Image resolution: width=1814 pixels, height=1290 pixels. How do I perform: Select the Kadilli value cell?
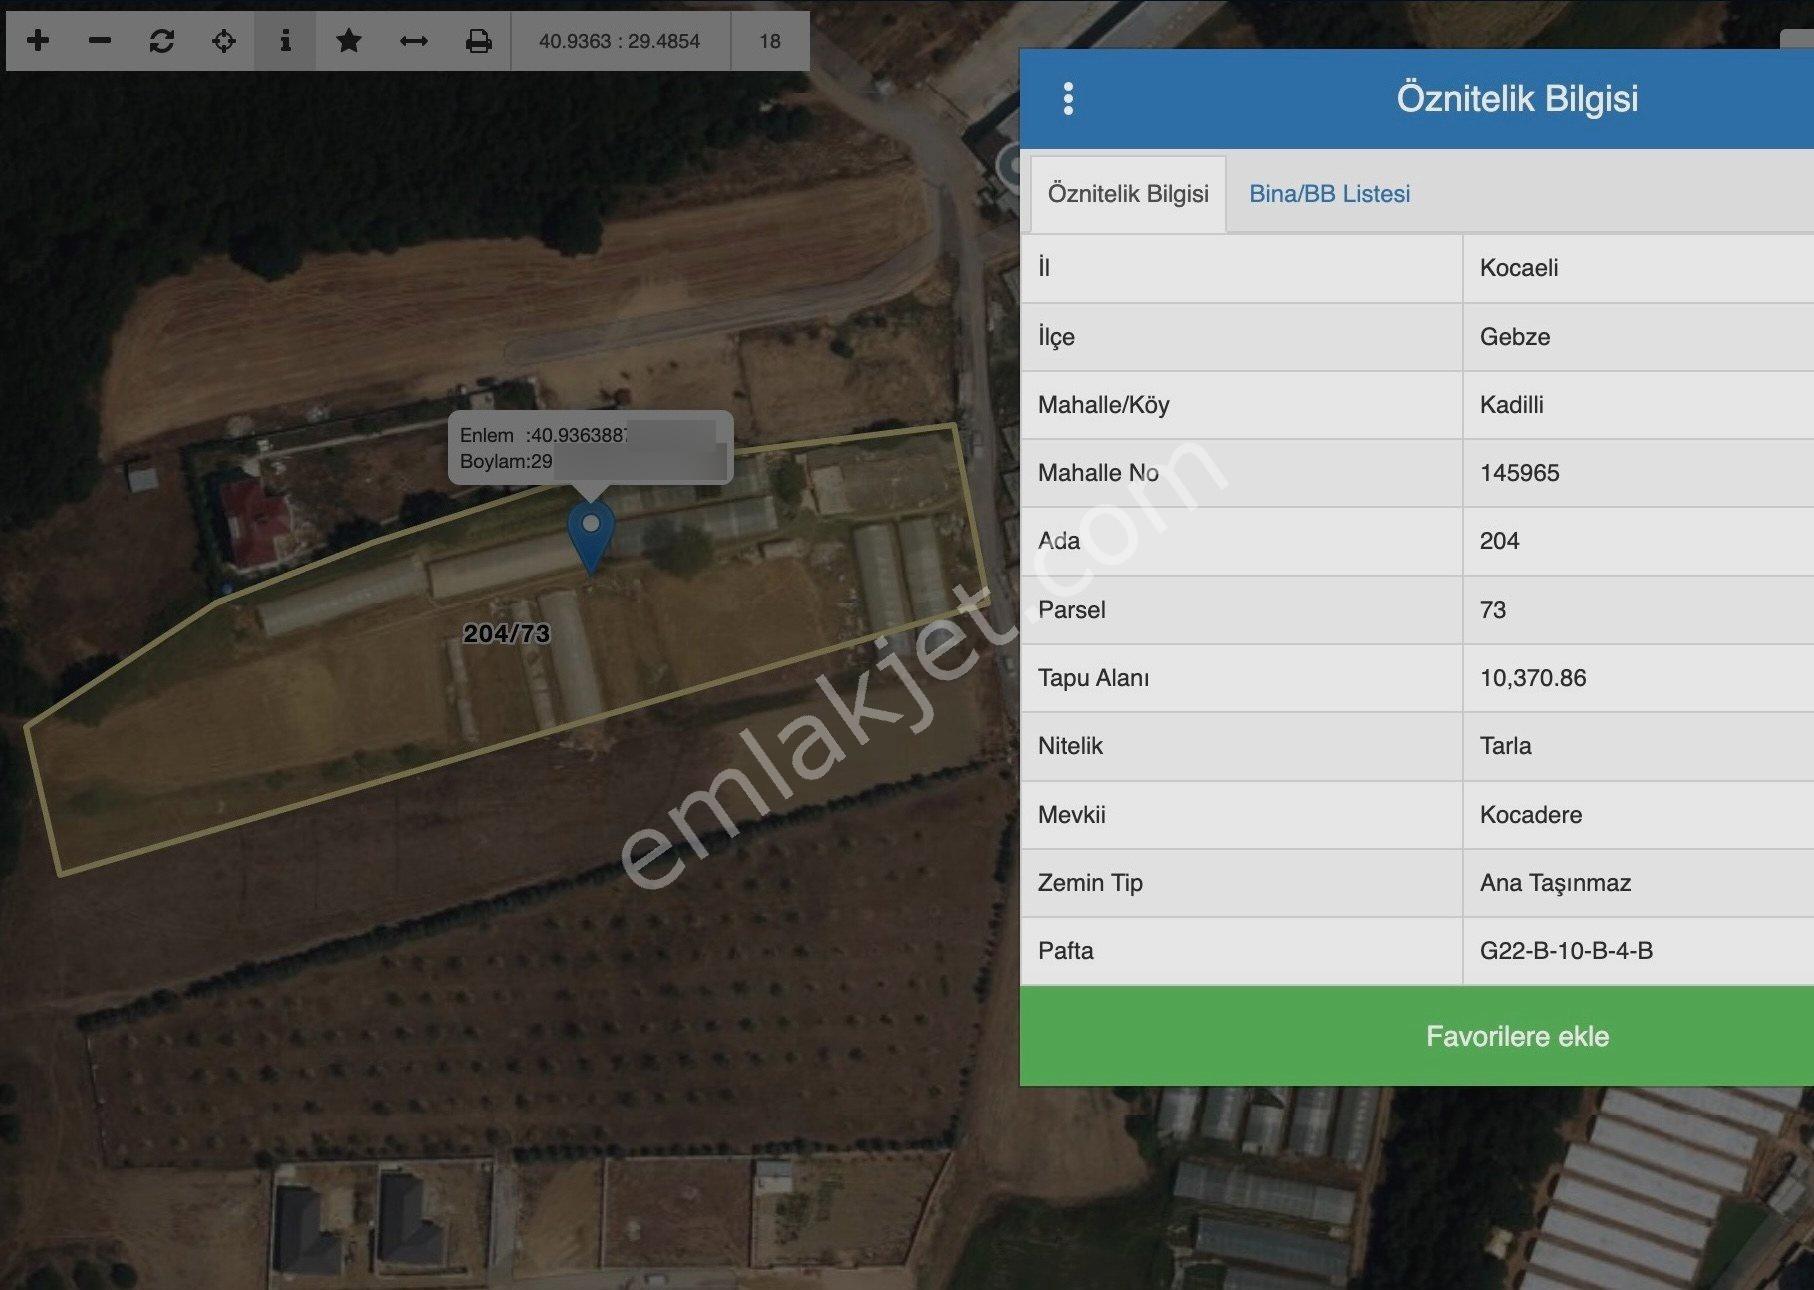1638,405
